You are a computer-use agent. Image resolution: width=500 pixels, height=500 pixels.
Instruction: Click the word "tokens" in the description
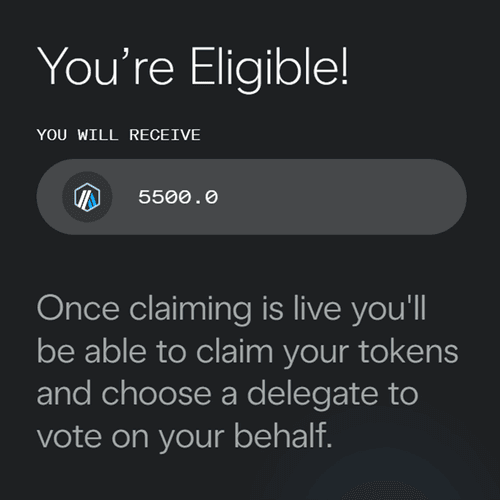pos(409,352)
